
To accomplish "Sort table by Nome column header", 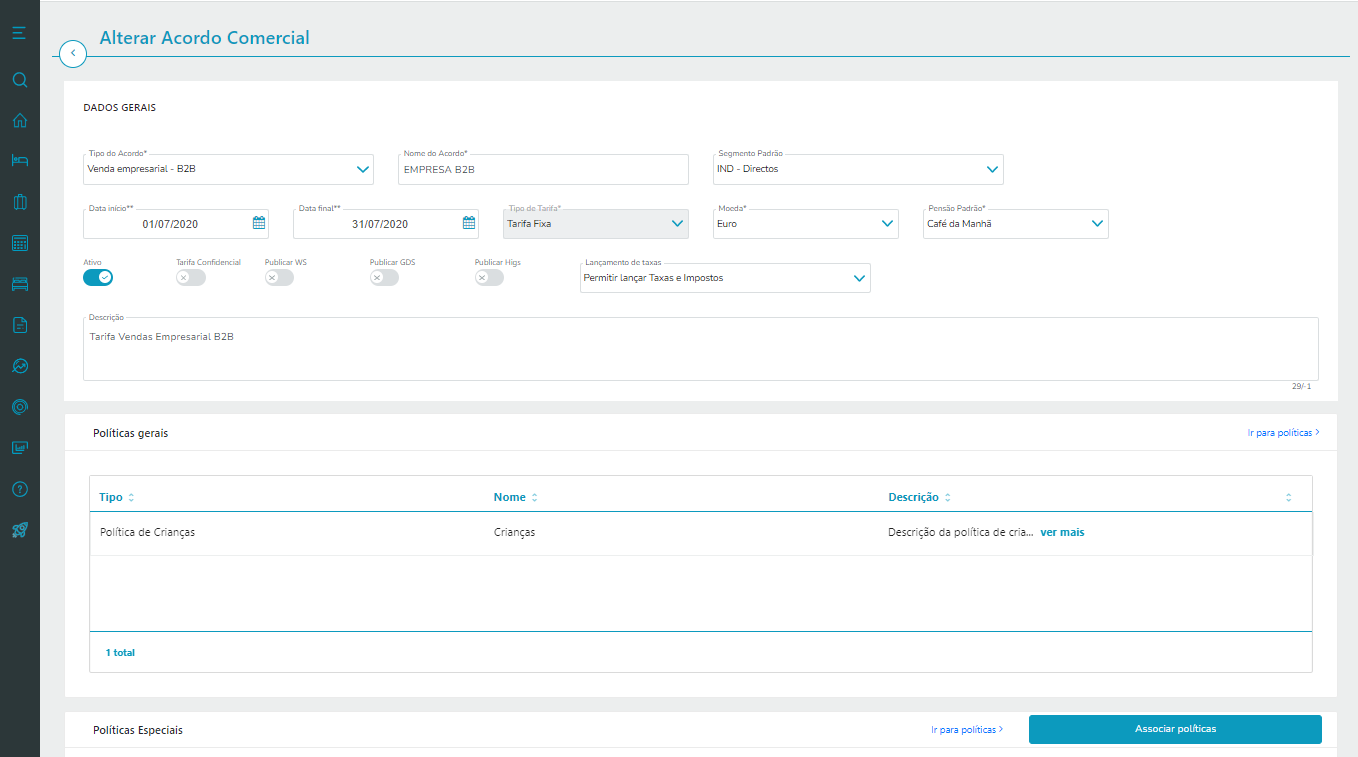I will (509, 497).
